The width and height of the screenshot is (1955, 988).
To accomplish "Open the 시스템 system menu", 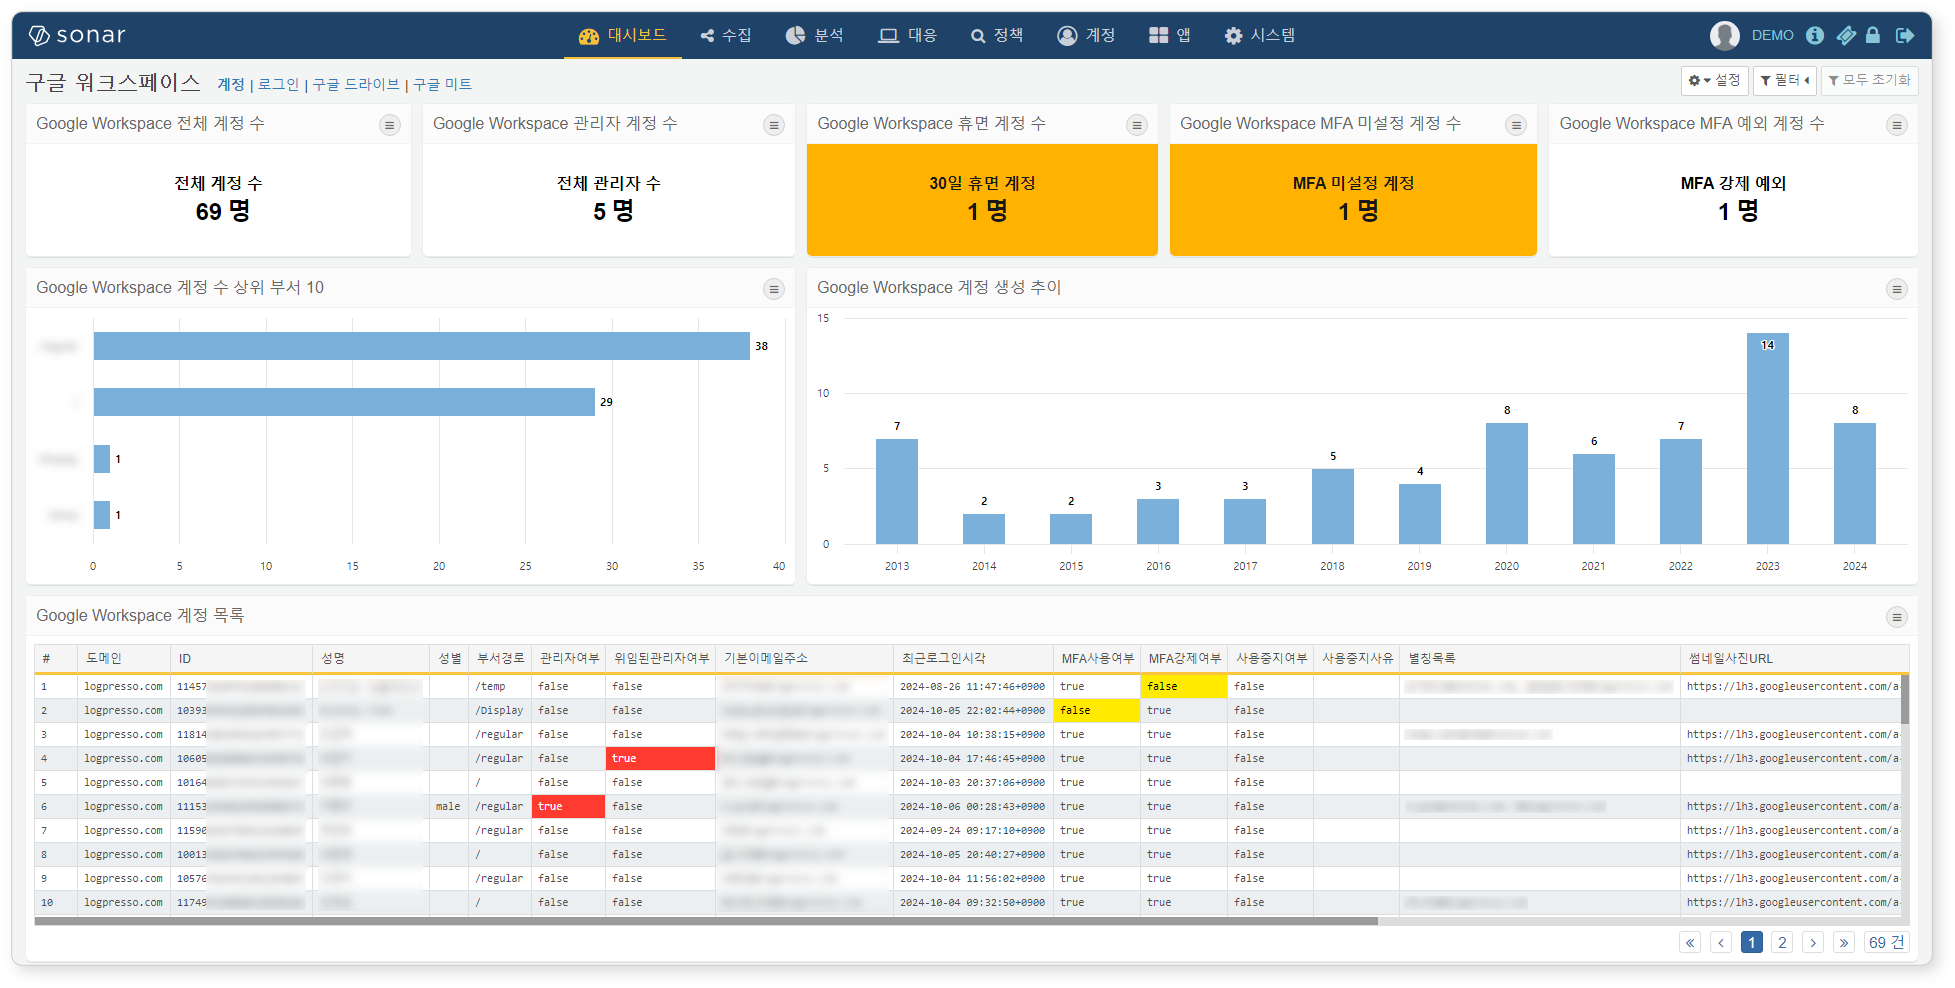I will coord(1259,35).
